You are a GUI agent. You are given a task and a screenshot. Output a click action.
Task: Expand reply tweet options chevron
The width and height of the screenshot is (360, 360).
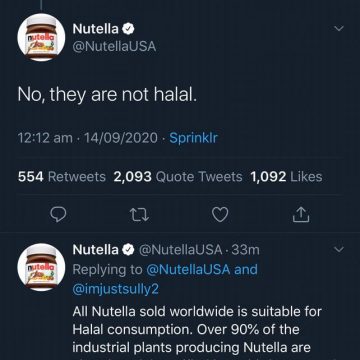tap(339, 249)
